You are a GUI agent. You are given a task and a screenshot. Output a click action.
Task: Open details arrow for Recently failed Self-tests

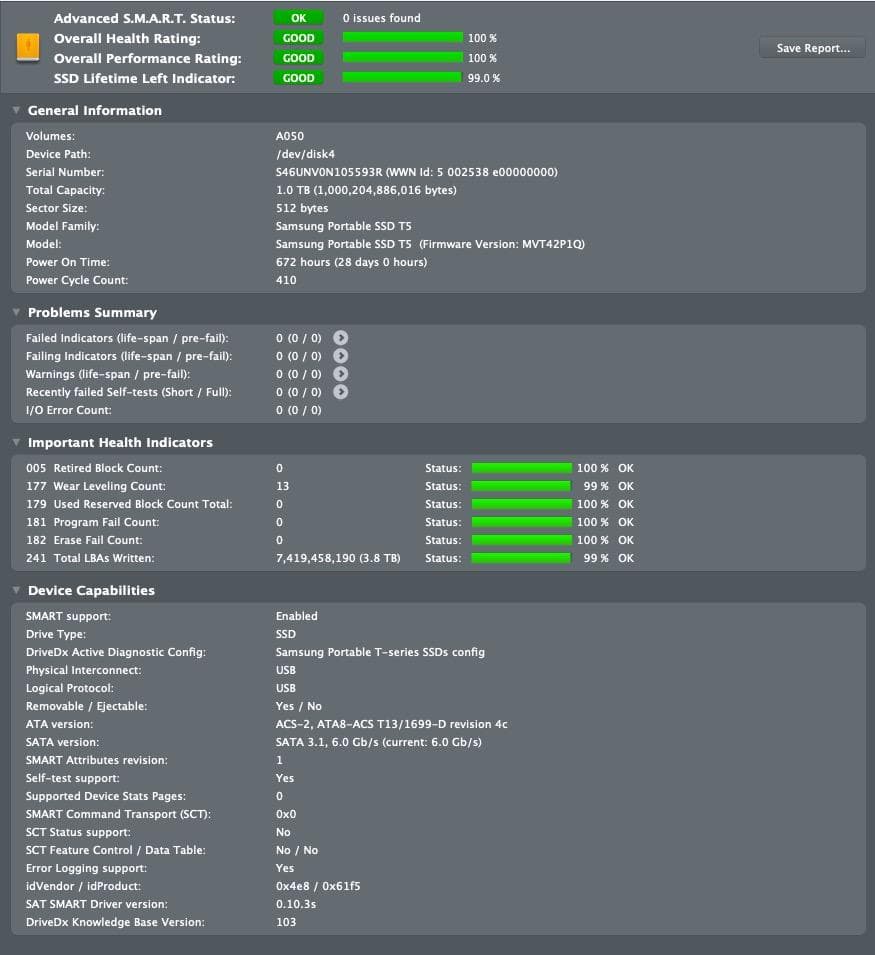pyautogui.click(x=341, y=392)
